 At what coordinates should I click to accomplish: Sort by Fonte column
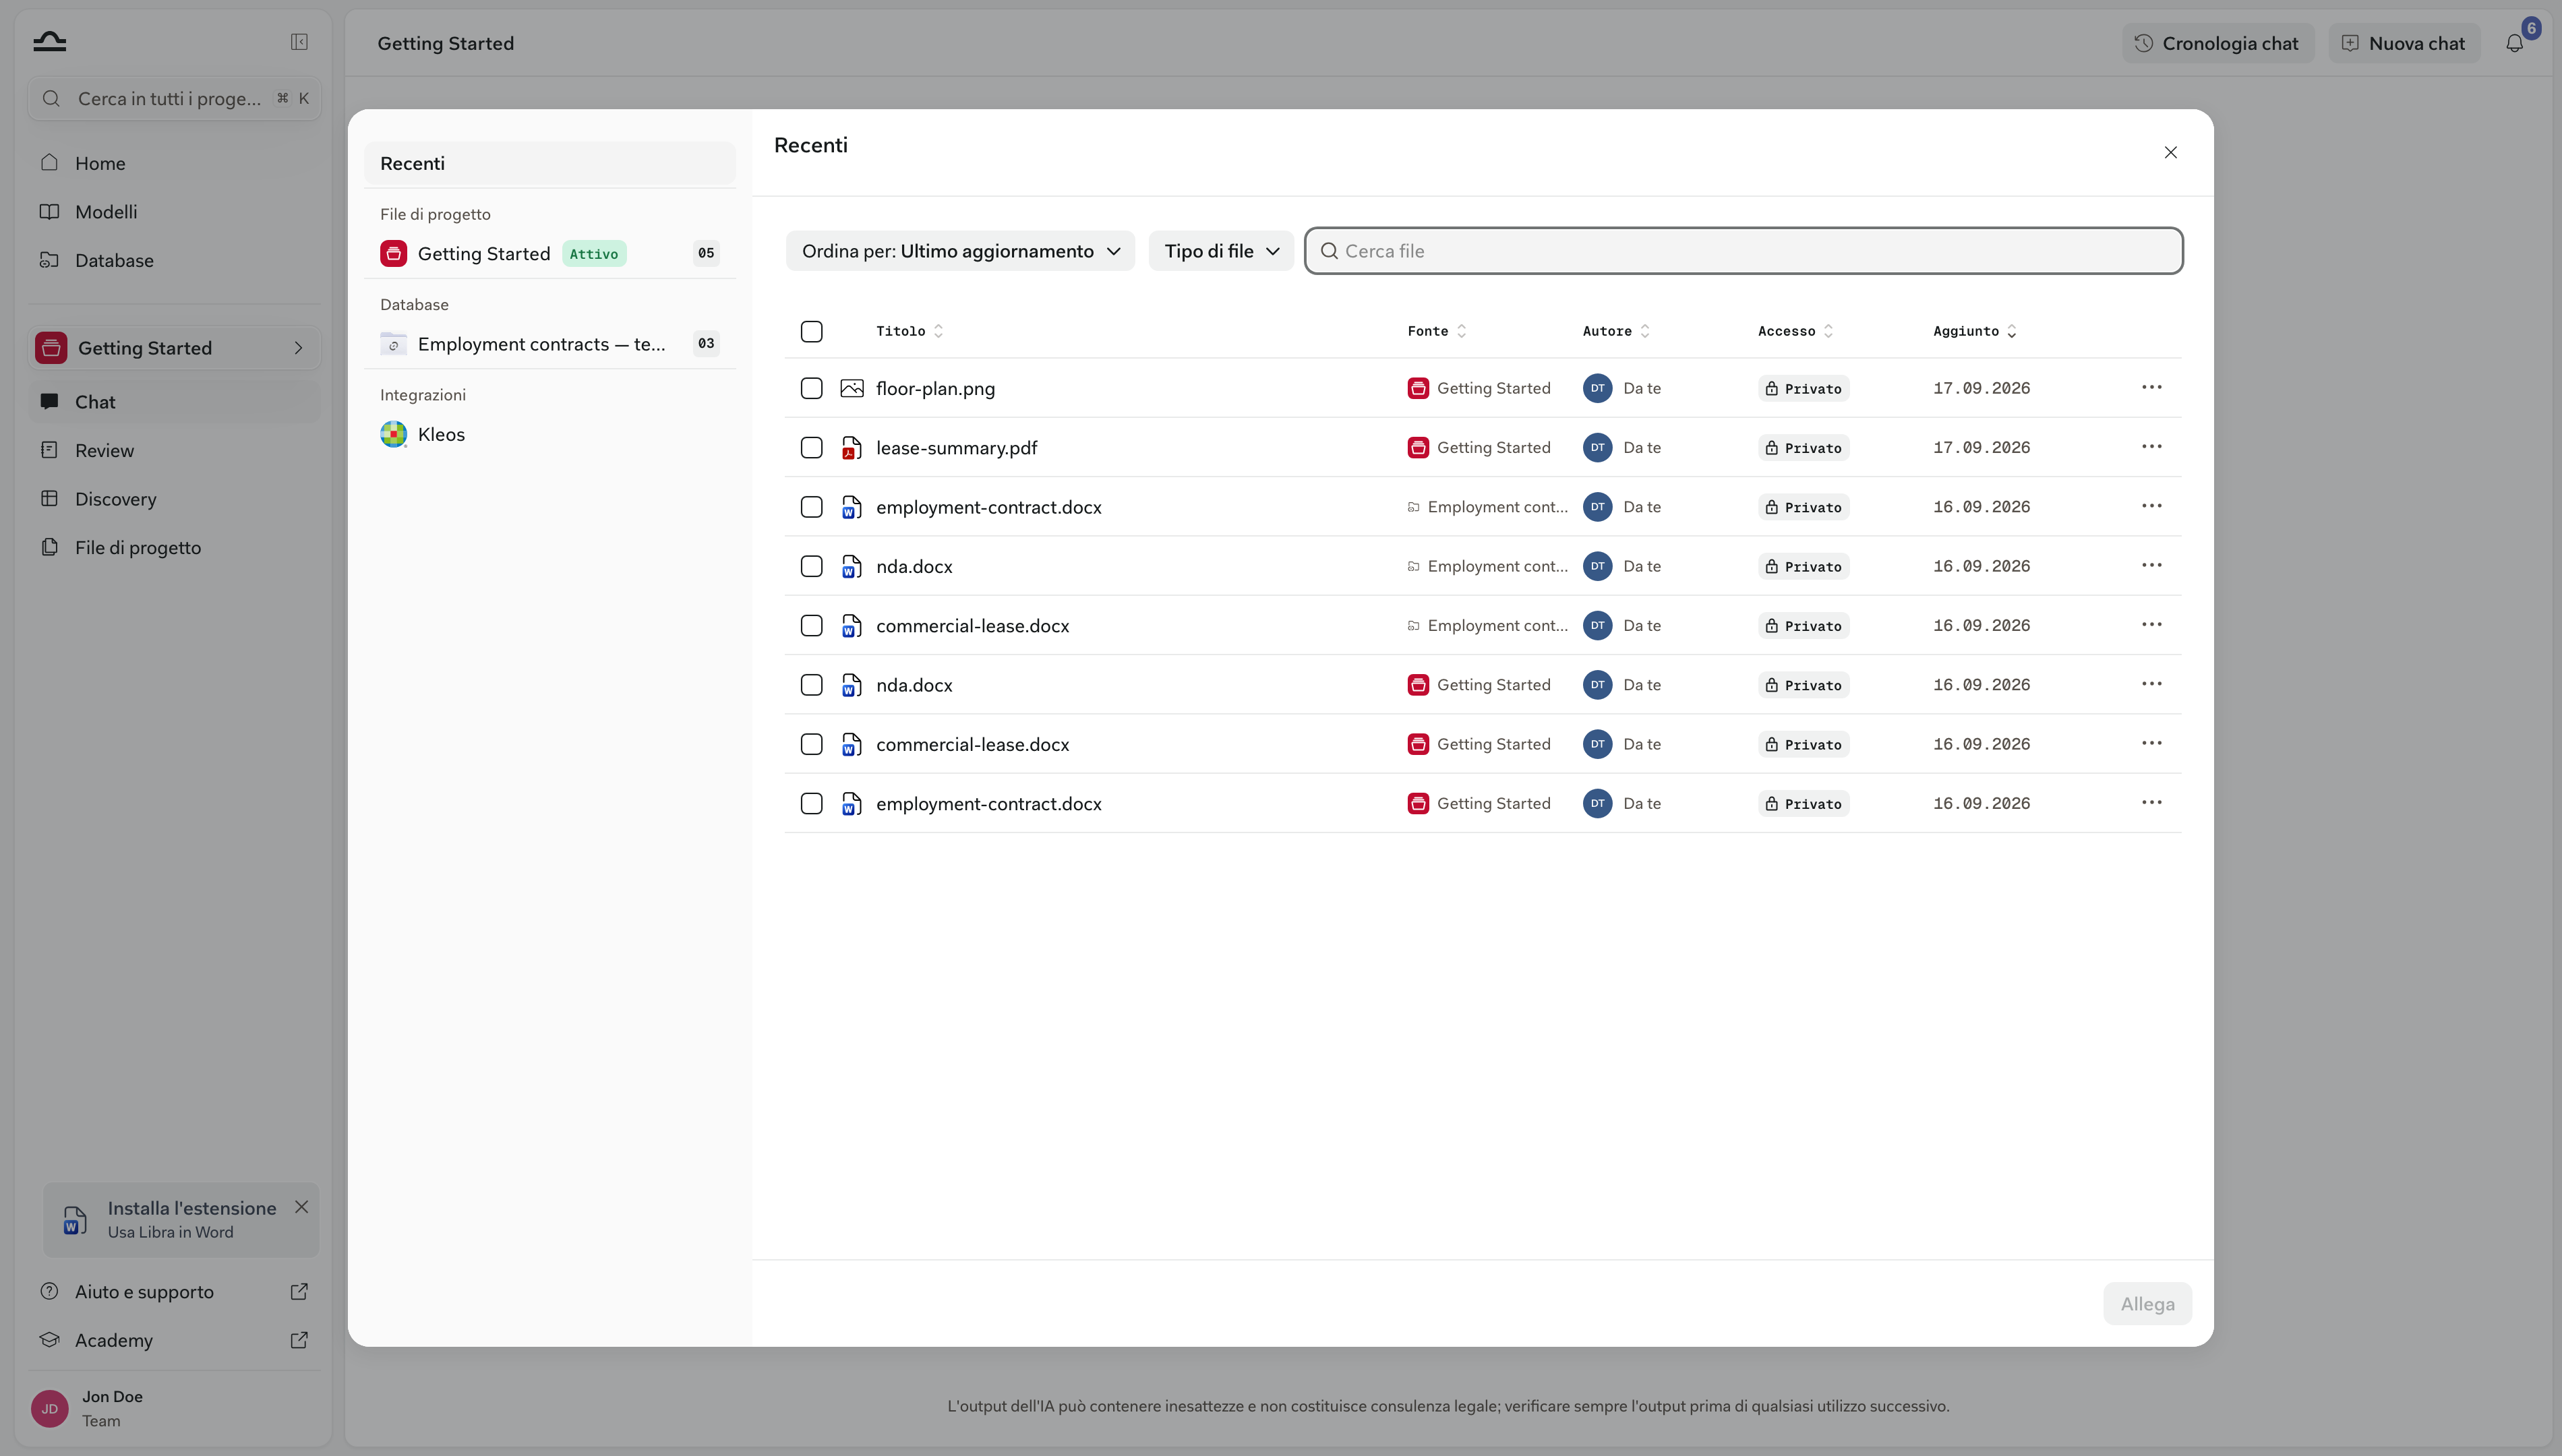pyautogui.click(x=1437, y=331)
